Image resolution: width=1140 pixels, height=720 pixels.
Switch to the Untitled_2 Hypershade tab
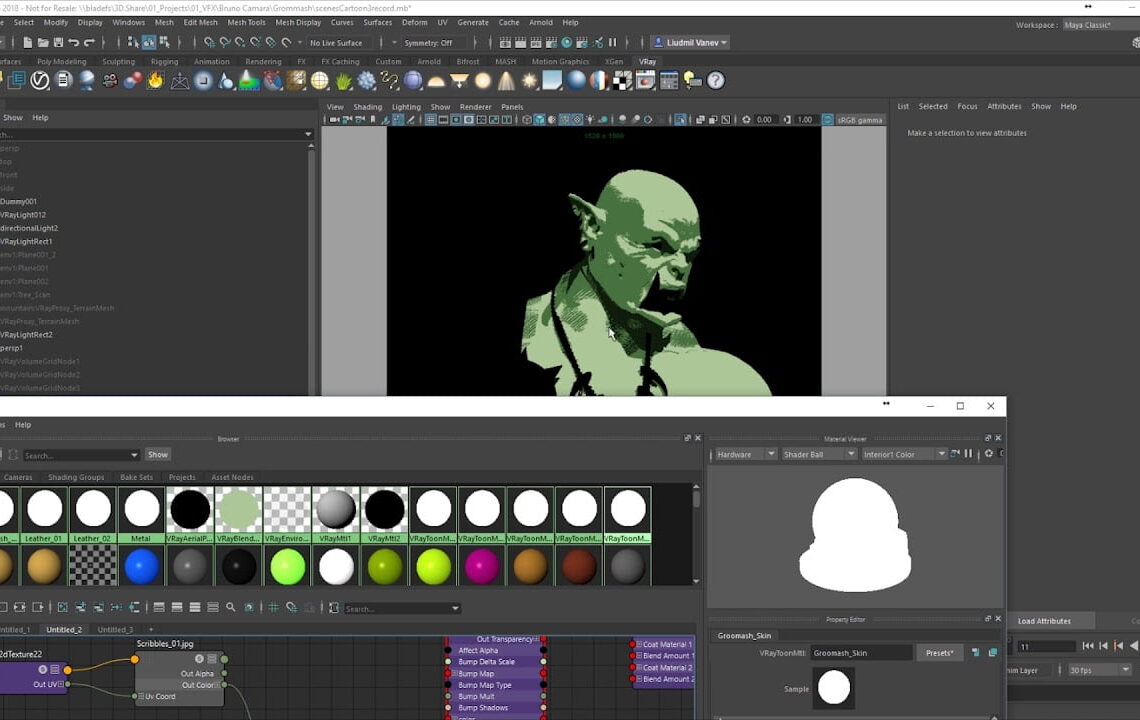[x=65, y=629]
